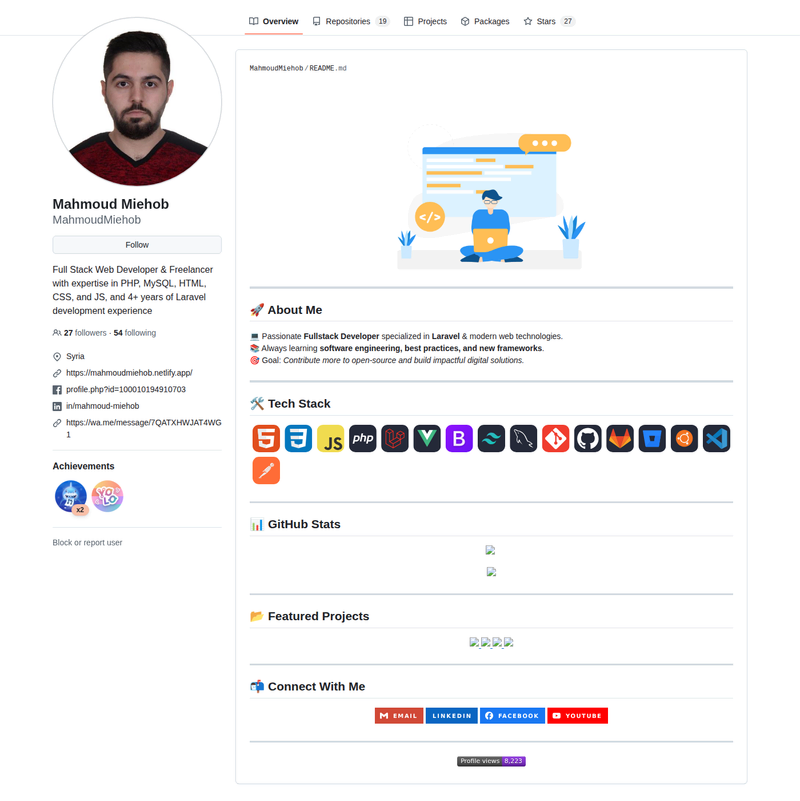Image resolution: width=800 pixels, height=801 pixels.
Task: Open the Facebook profile.php link in sidebar
Action: click(126, 389)
